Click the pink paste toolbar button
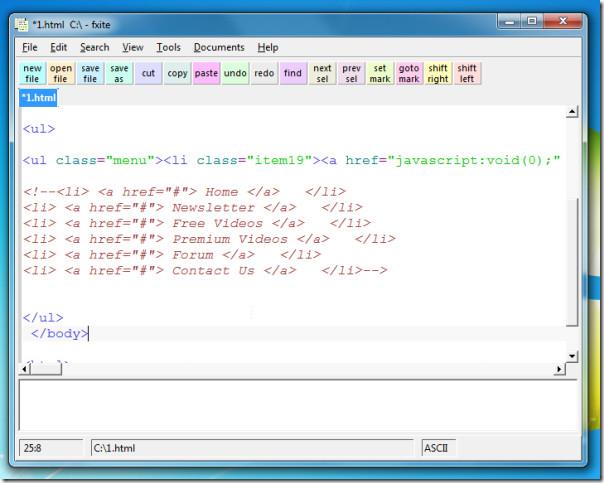The image size is (604, 483). [x=207, y=73]
